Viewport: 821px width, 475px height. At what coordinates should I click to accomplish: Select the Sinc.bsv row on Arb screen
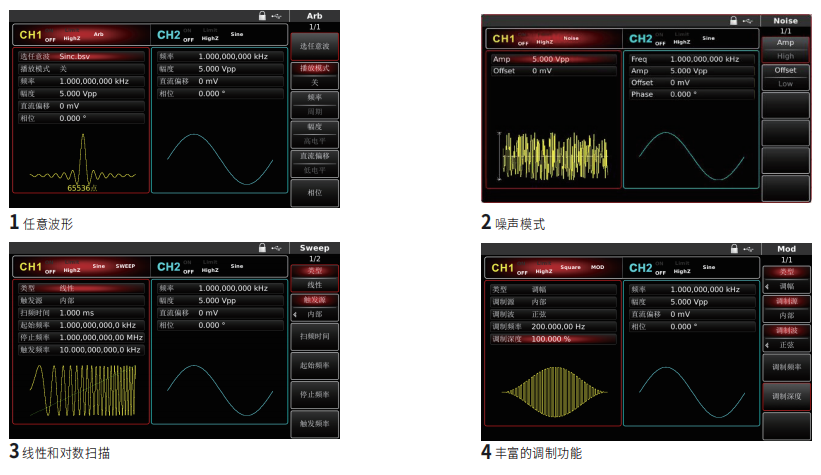tap(82, 57)
